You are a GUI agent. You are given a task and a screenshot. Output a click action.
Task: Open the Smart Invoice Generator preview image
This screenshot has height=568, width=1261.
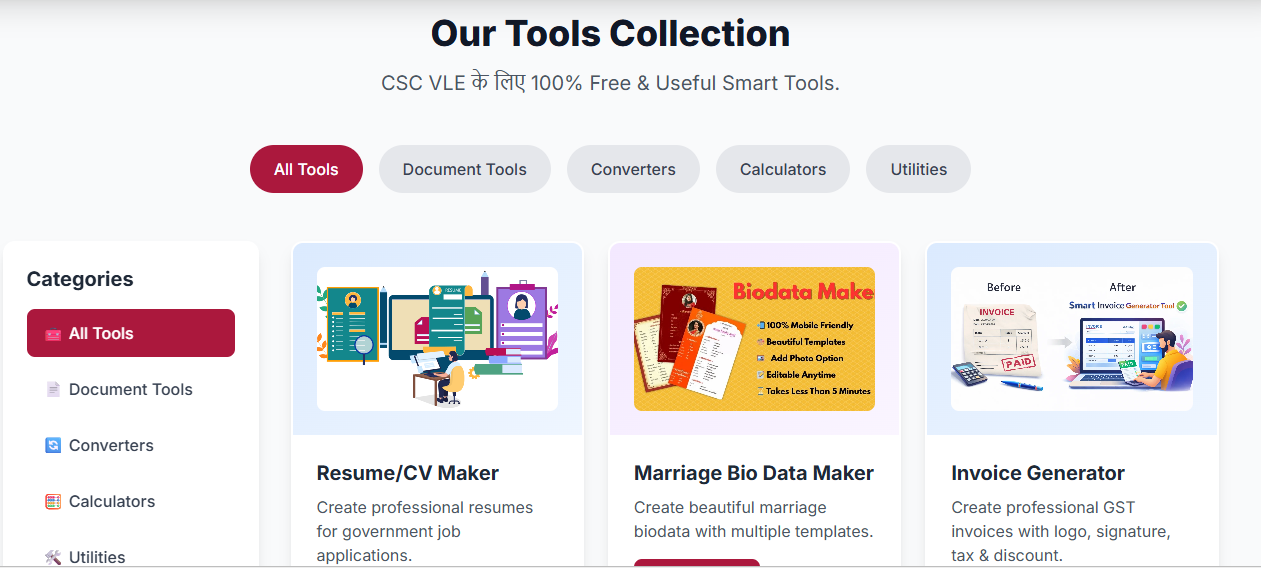tap(1071, 339)
